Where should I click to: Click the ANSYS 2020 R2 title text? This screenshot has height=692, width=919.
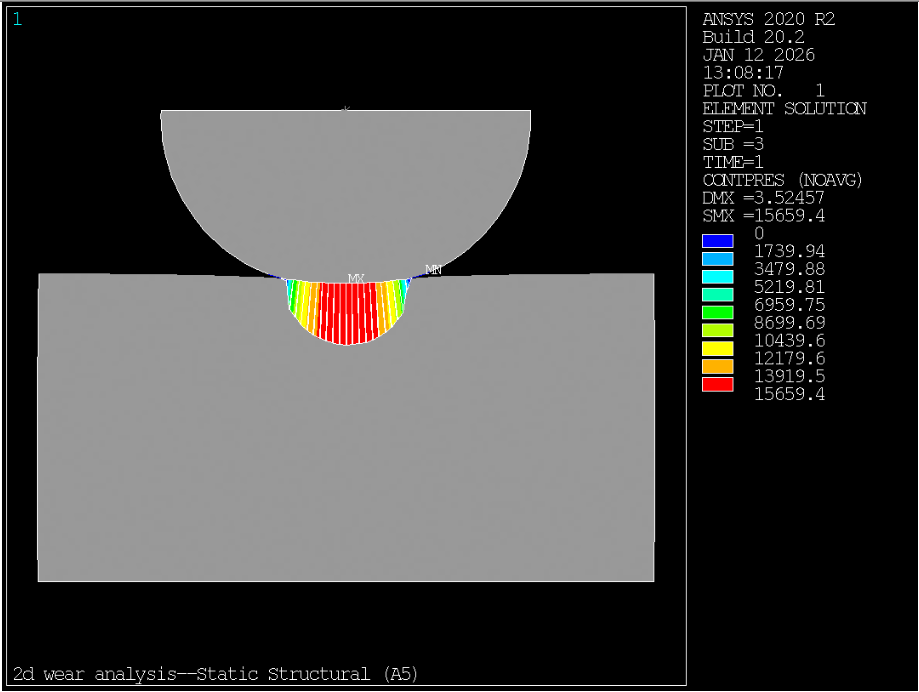768,19
